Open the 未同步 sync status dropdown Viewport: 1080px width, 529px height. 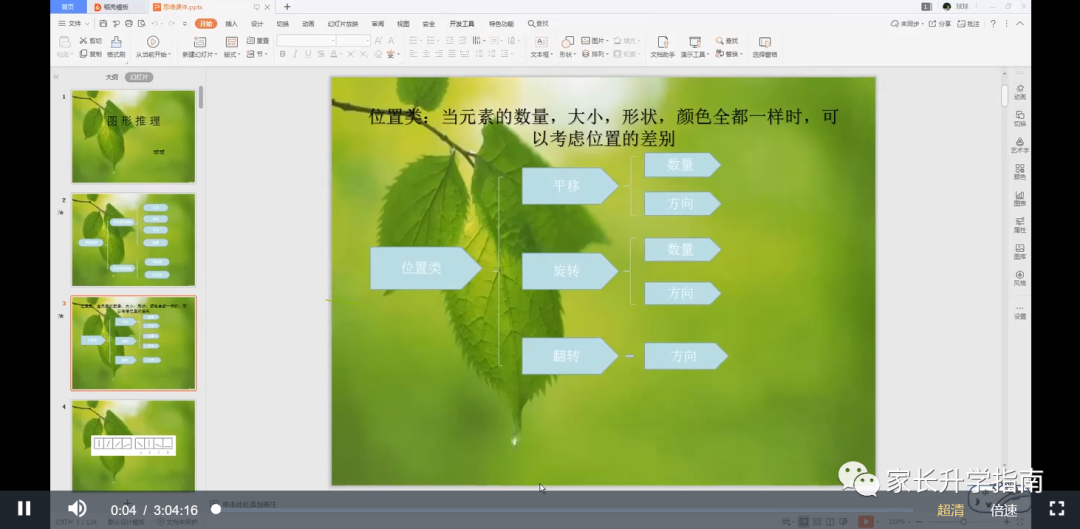pos(906,23)
